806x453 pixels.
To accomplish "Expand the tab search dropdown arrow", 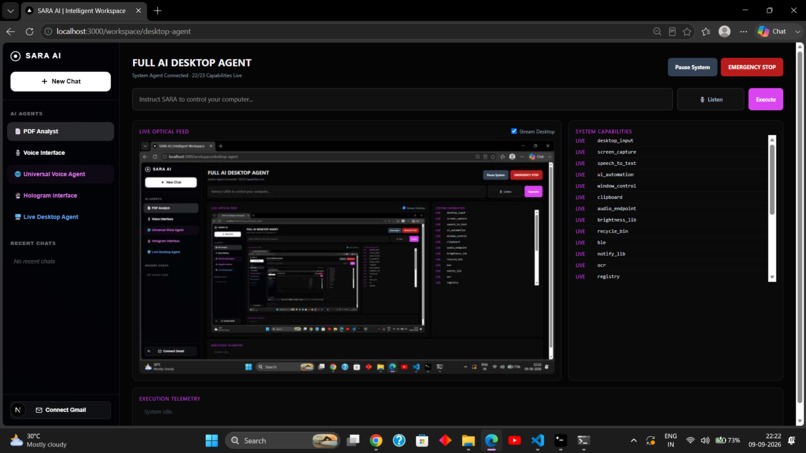I will [10, 10].
